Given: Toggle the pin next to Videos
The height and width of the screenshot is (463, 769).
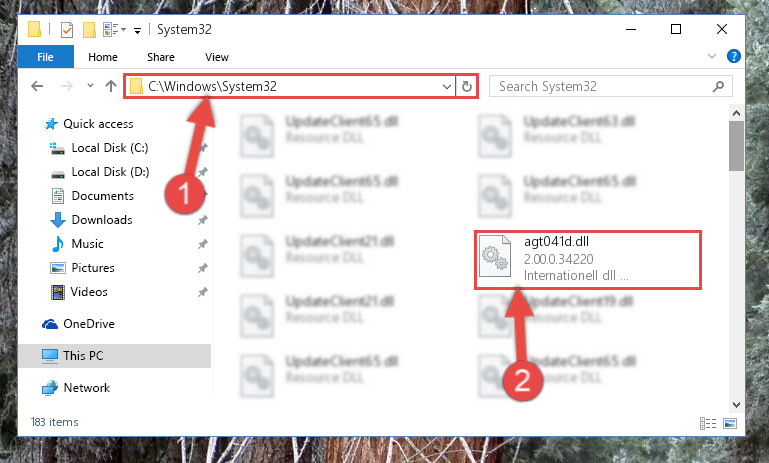Looking at the screenshot, I should pos(202,292).
